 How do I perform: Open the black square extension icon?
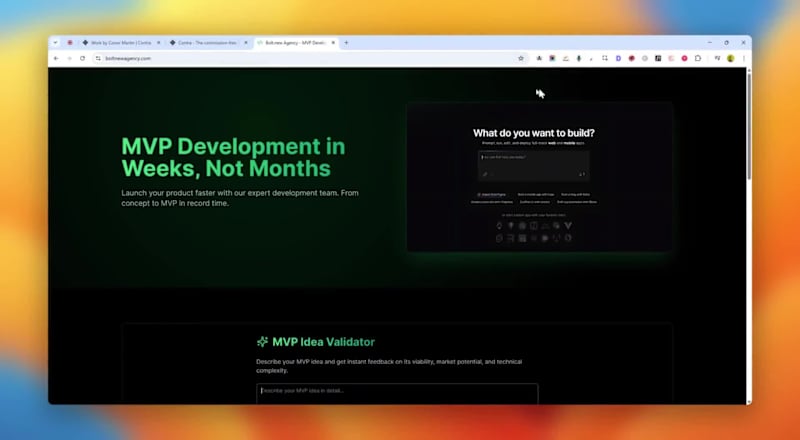658,58
